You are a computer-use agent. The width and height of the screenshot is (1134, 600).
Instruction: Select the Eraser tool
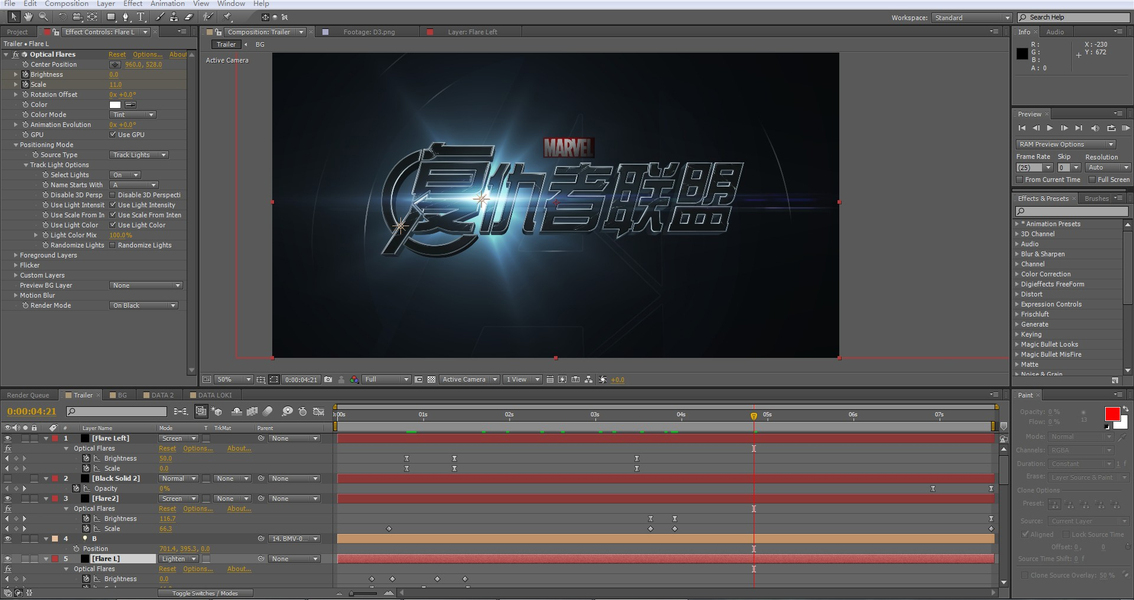189,16
